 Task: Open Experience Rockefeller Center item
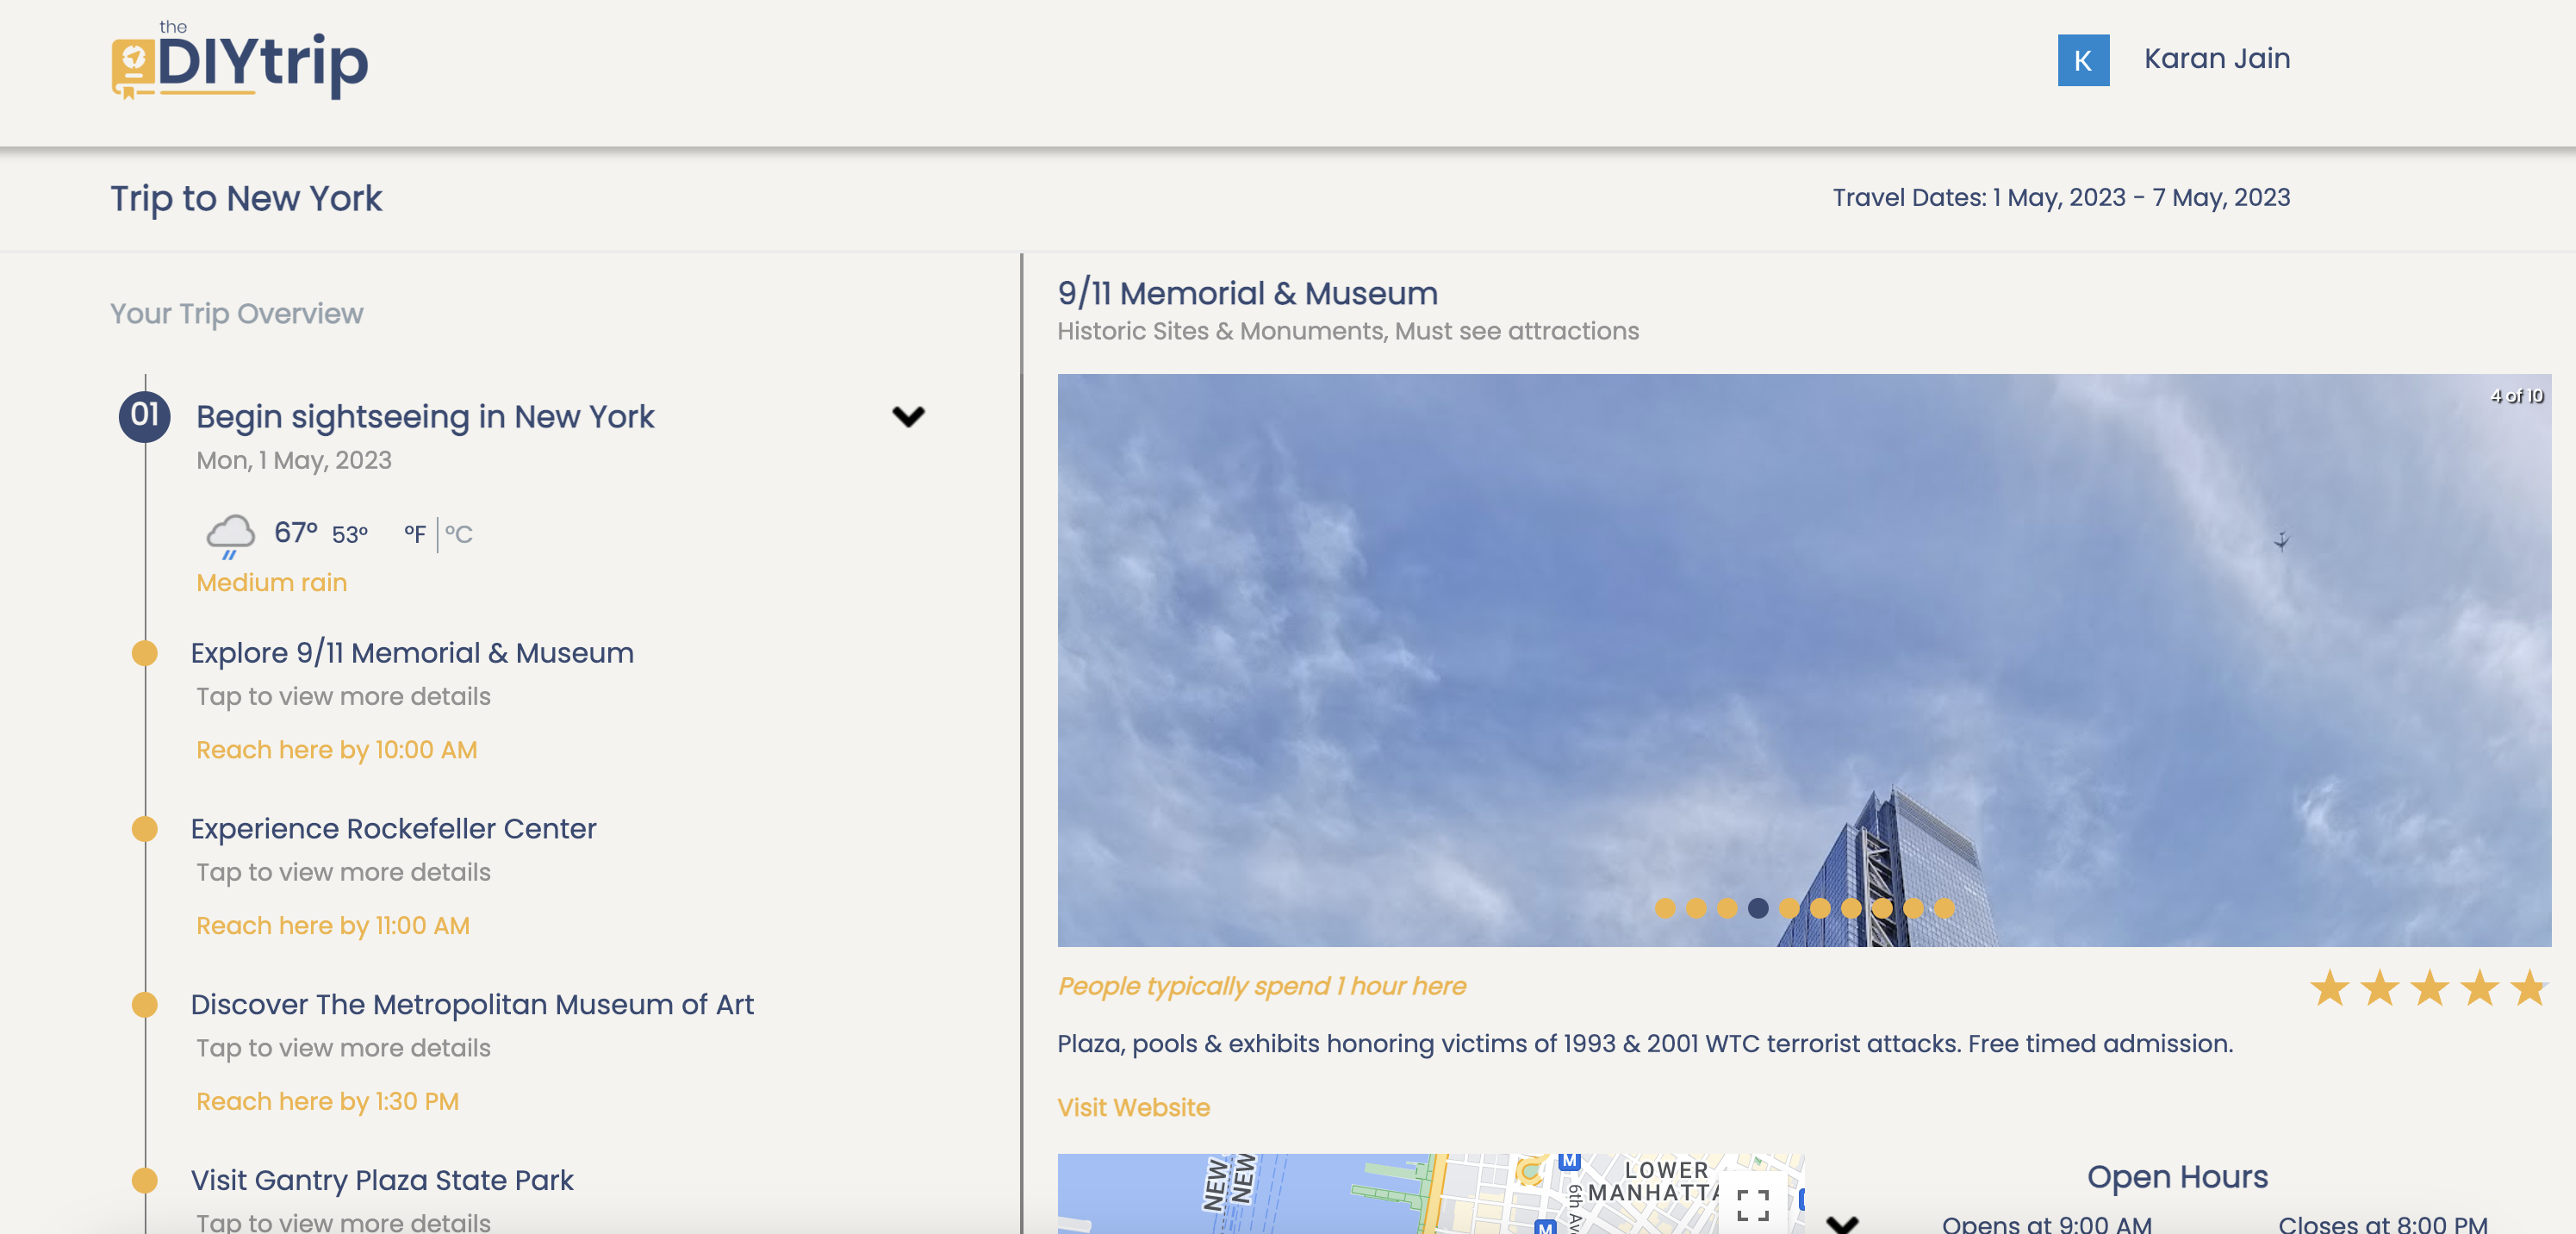[393, 829]
